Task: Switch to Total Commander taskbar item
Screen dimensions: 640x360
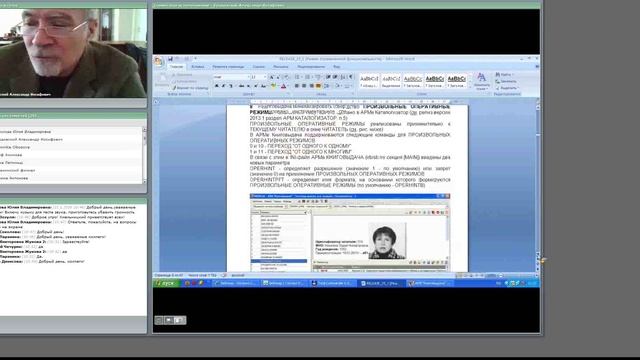Action: click(x=333, y=283)
